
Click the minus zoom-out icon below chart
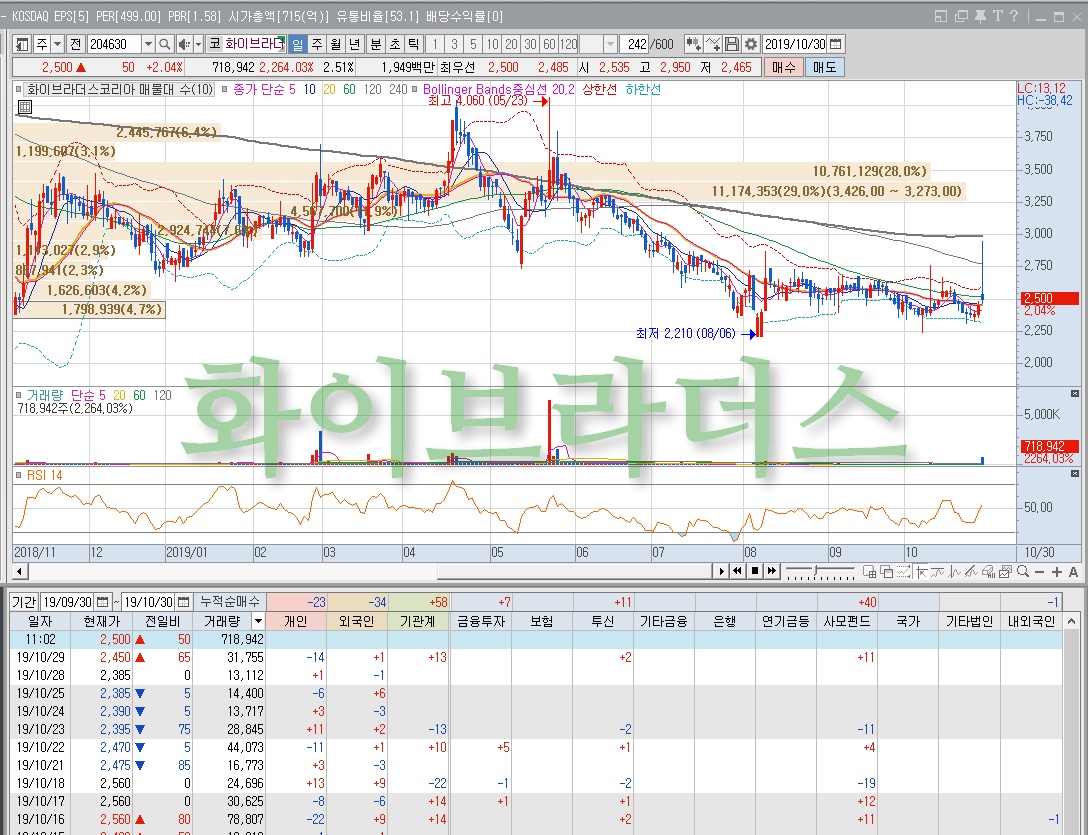coord(1039,571)
